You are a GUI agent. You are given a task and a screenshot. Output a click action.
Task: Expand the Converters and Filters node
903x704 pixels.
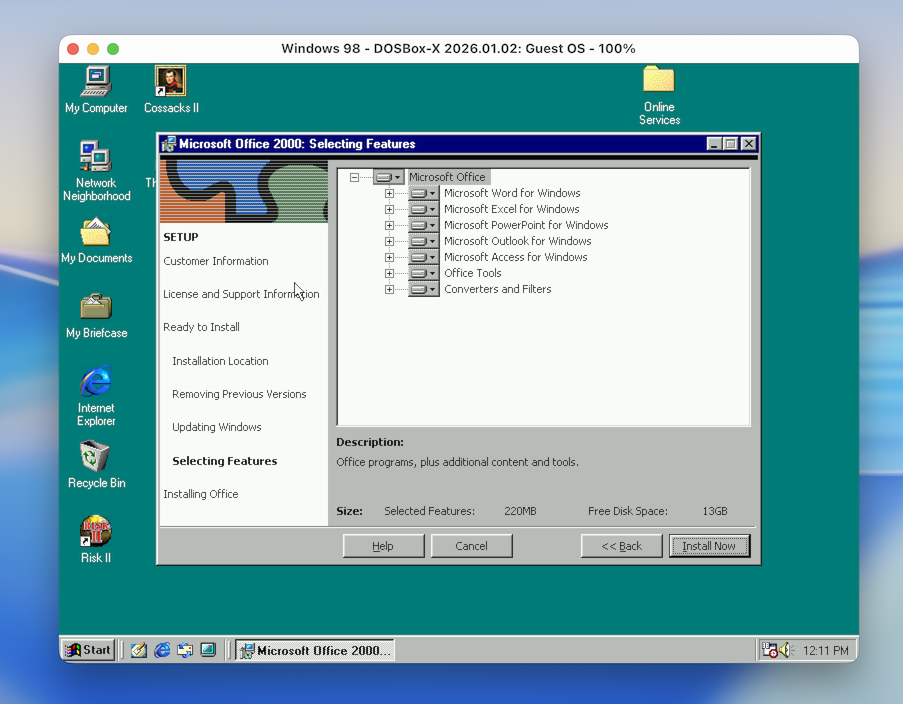point(389,290)
